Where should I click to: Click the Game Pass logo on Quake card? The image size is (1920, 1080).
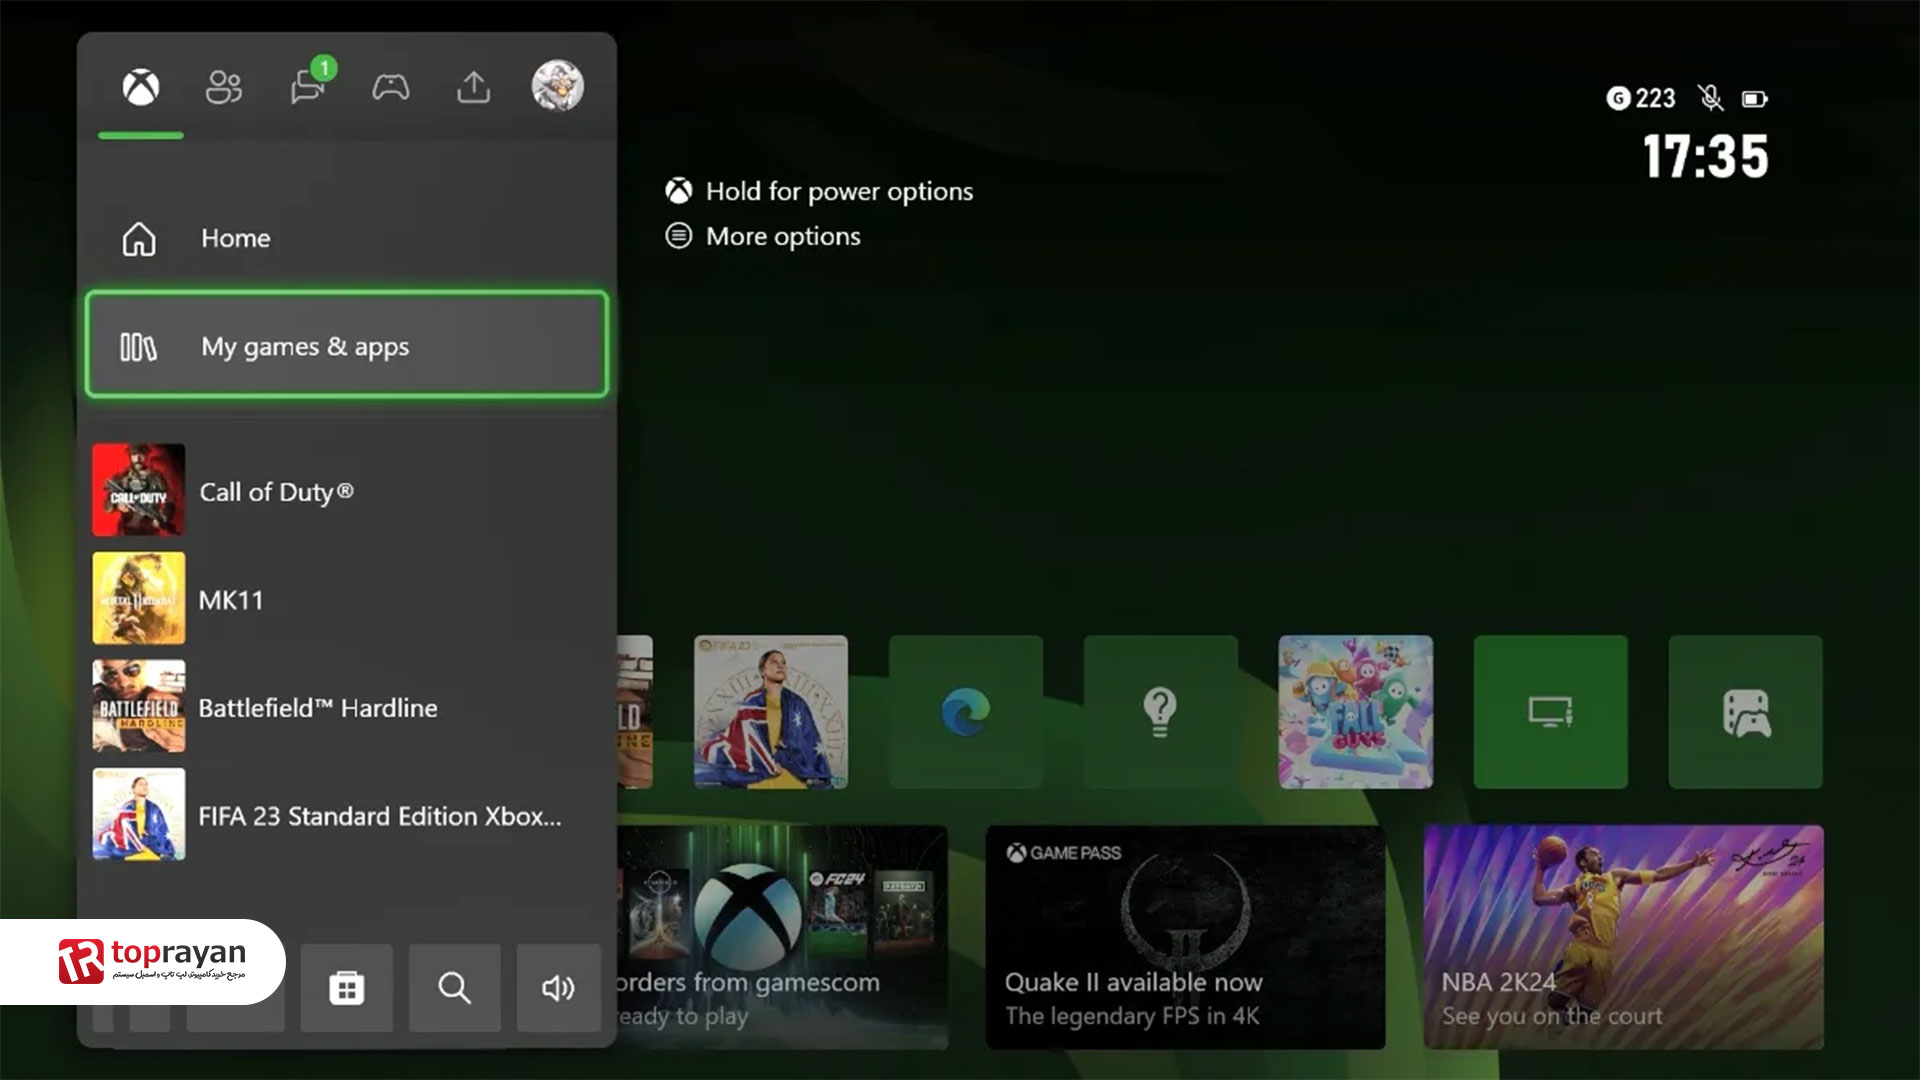pos(1064,853)
